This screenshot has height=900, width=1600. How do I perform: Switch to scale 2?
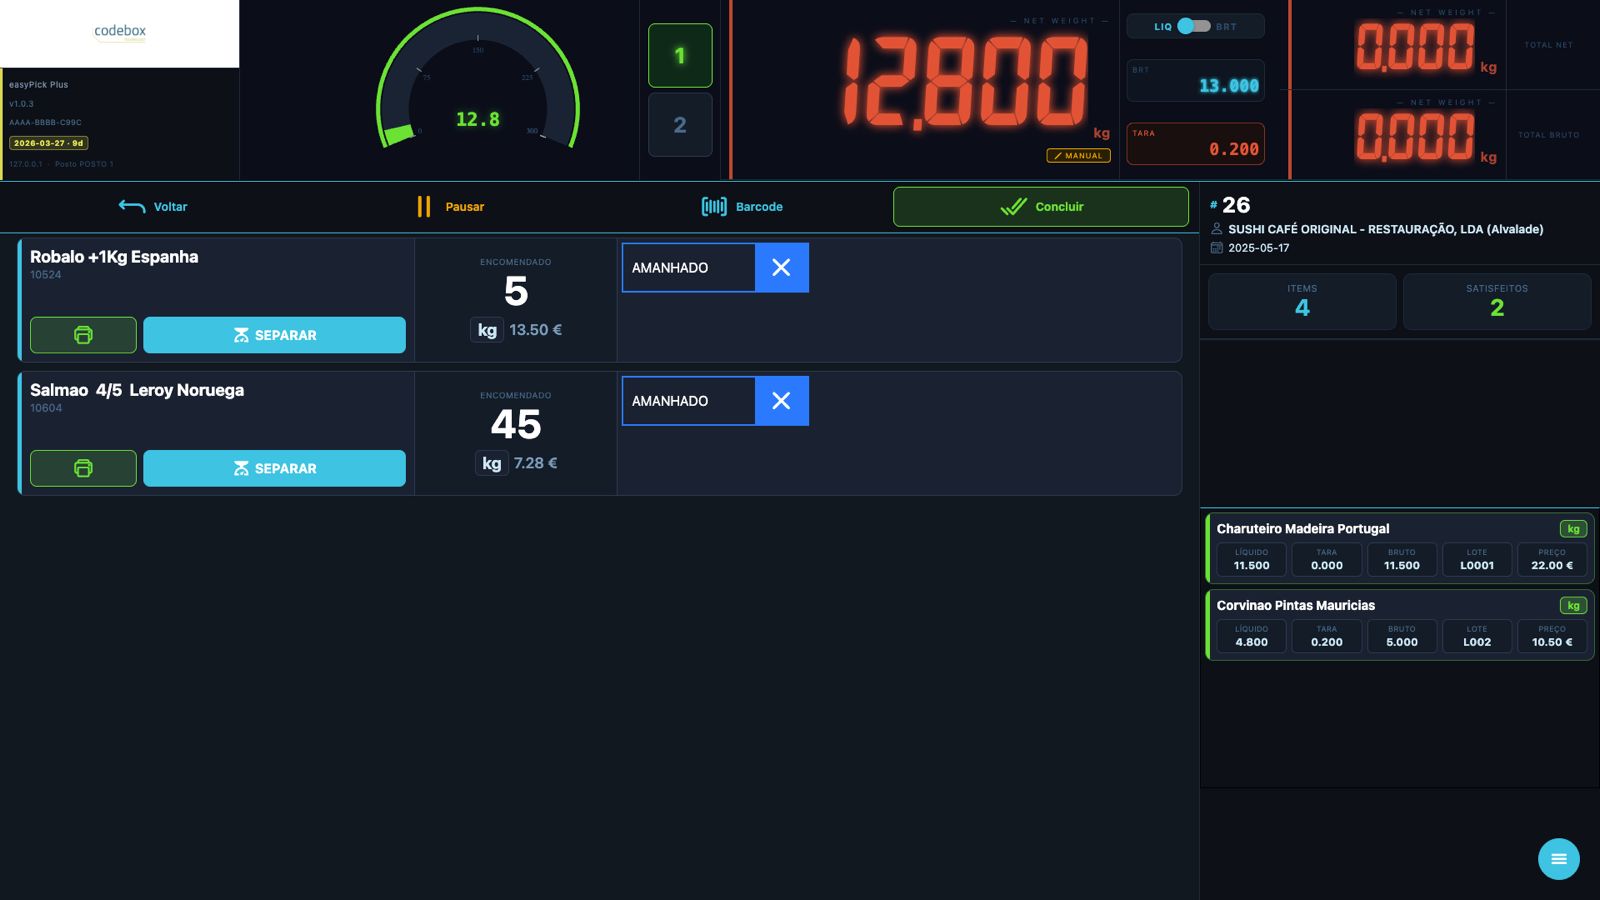[680, 125]
